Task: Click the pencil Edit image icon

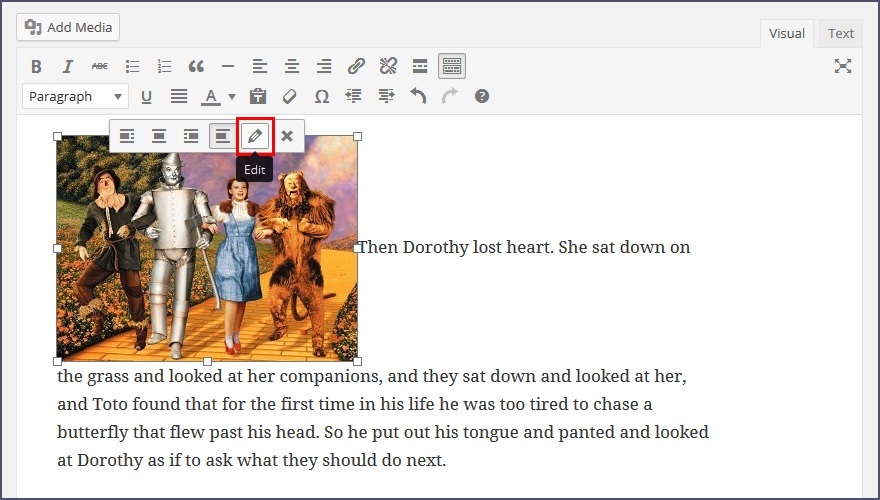Action: (255, 136)
